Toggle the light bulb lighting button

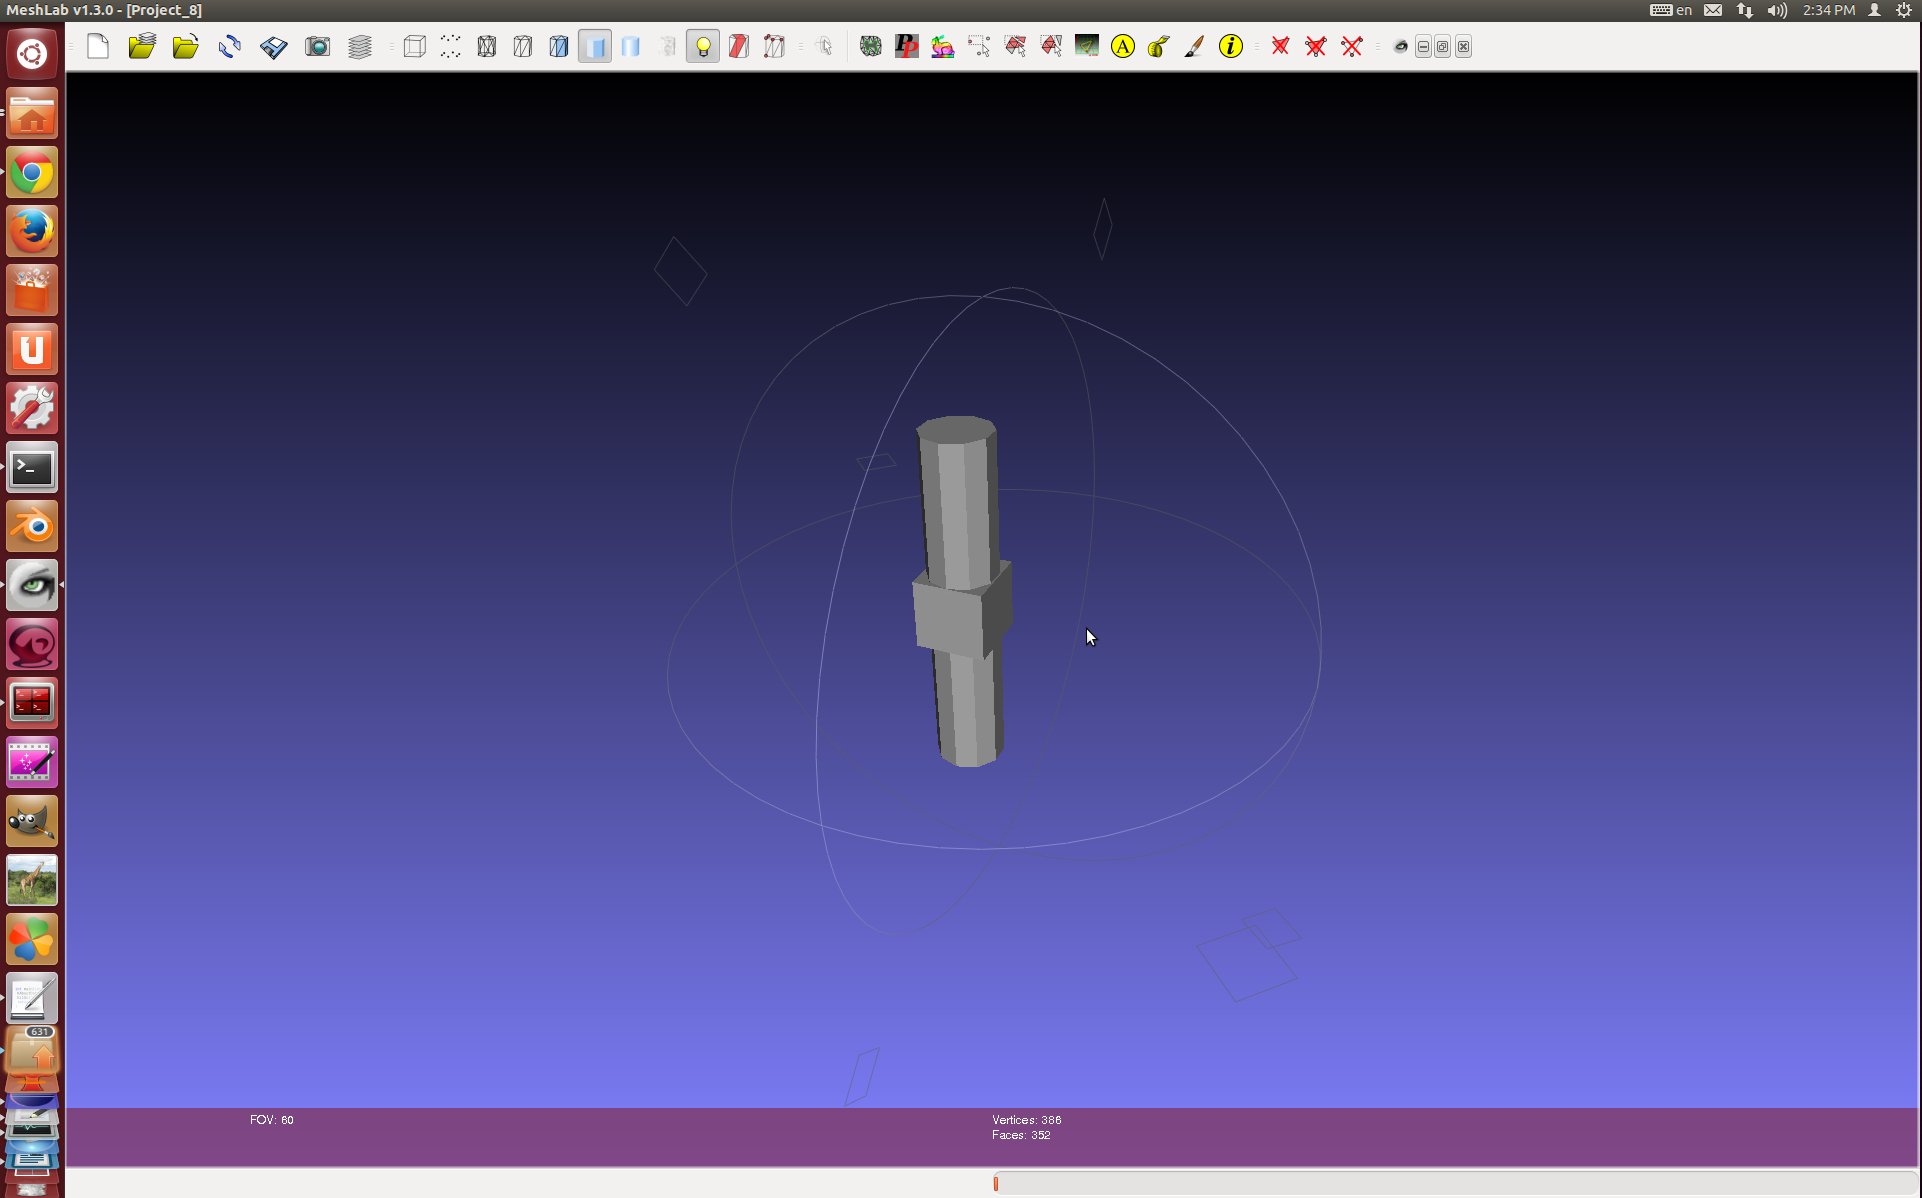click(x=703, y=46)
